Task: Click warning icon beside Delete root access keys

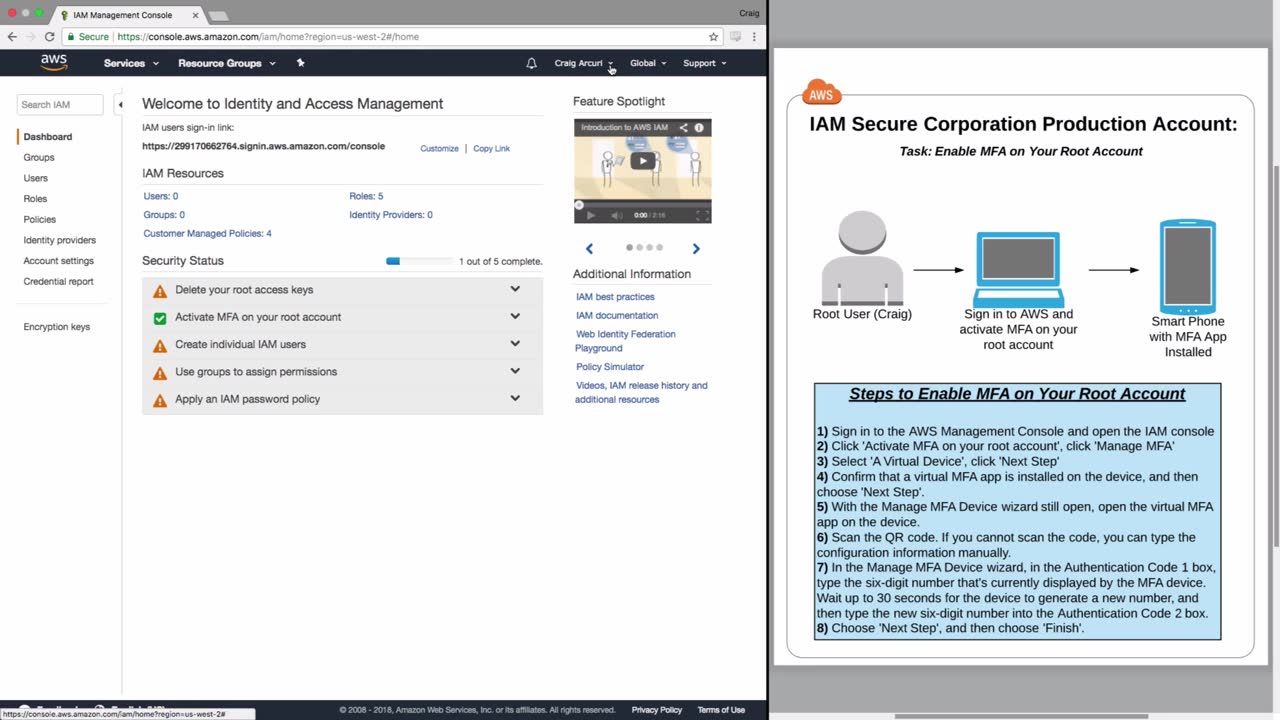Action: tap(160, 291)
